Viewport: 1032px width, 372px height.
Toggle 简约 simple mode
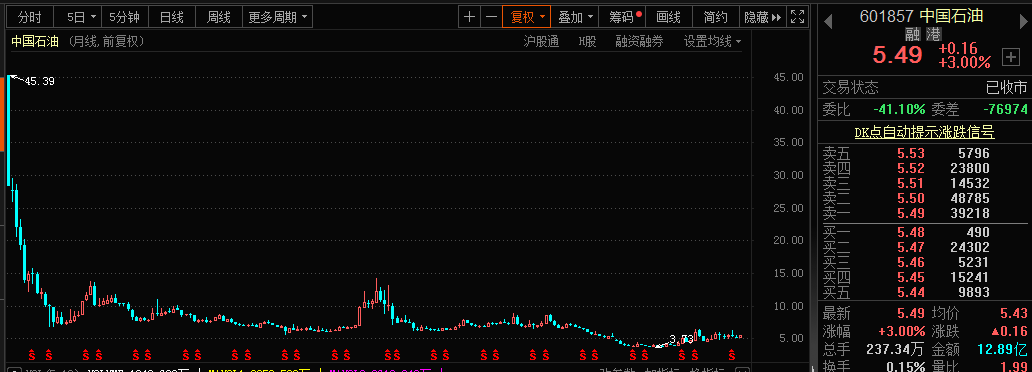(715, 17)
